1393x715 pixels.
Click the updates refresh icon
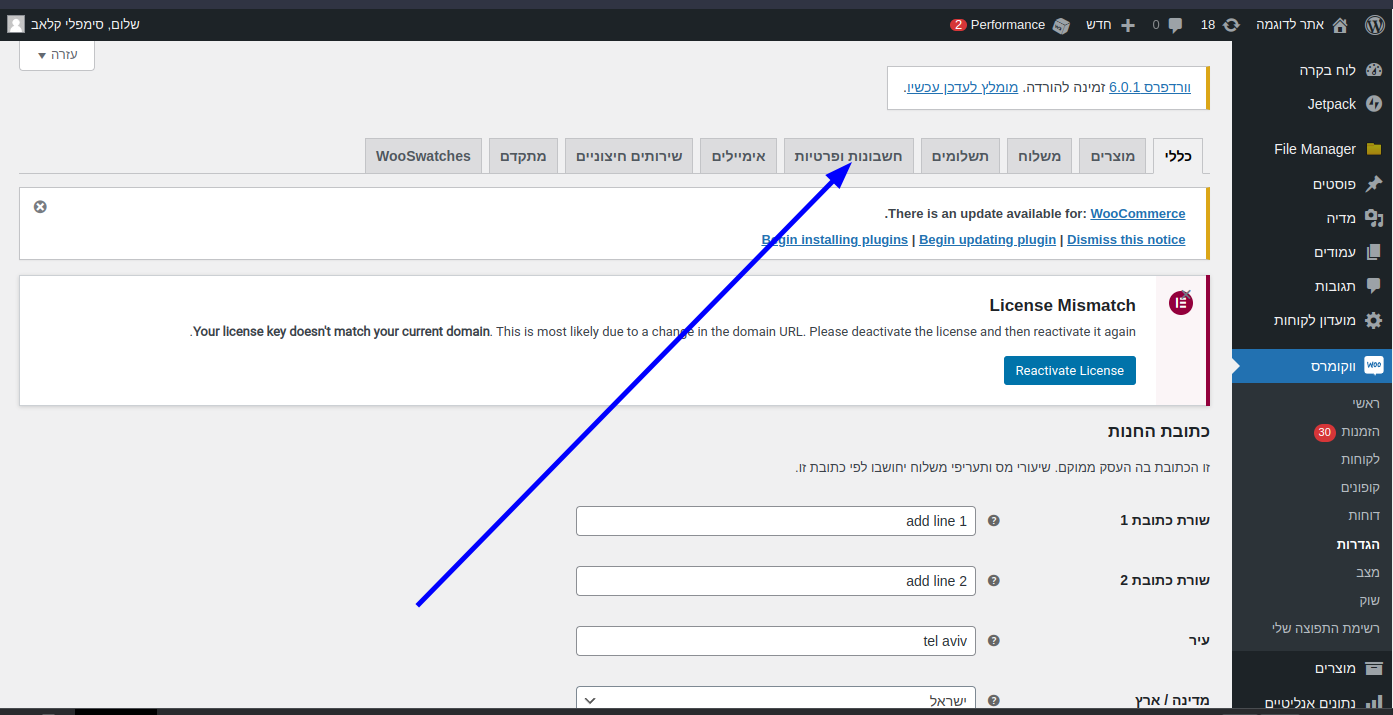(x=1231, y=24)
